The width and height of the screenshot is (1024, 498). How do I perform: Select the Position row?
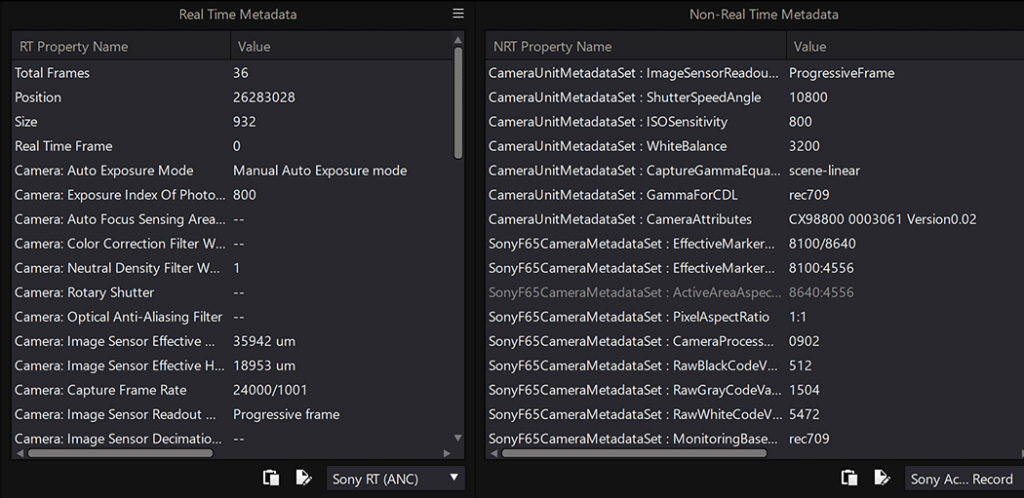[x=232, y=97]
